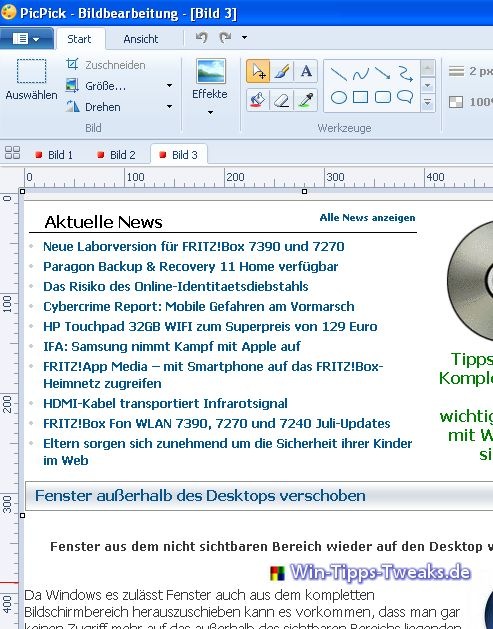Open Online-Identitaetsdiebstahls news link
This screenshot has width=493, height=629.
tap(176, 286)
